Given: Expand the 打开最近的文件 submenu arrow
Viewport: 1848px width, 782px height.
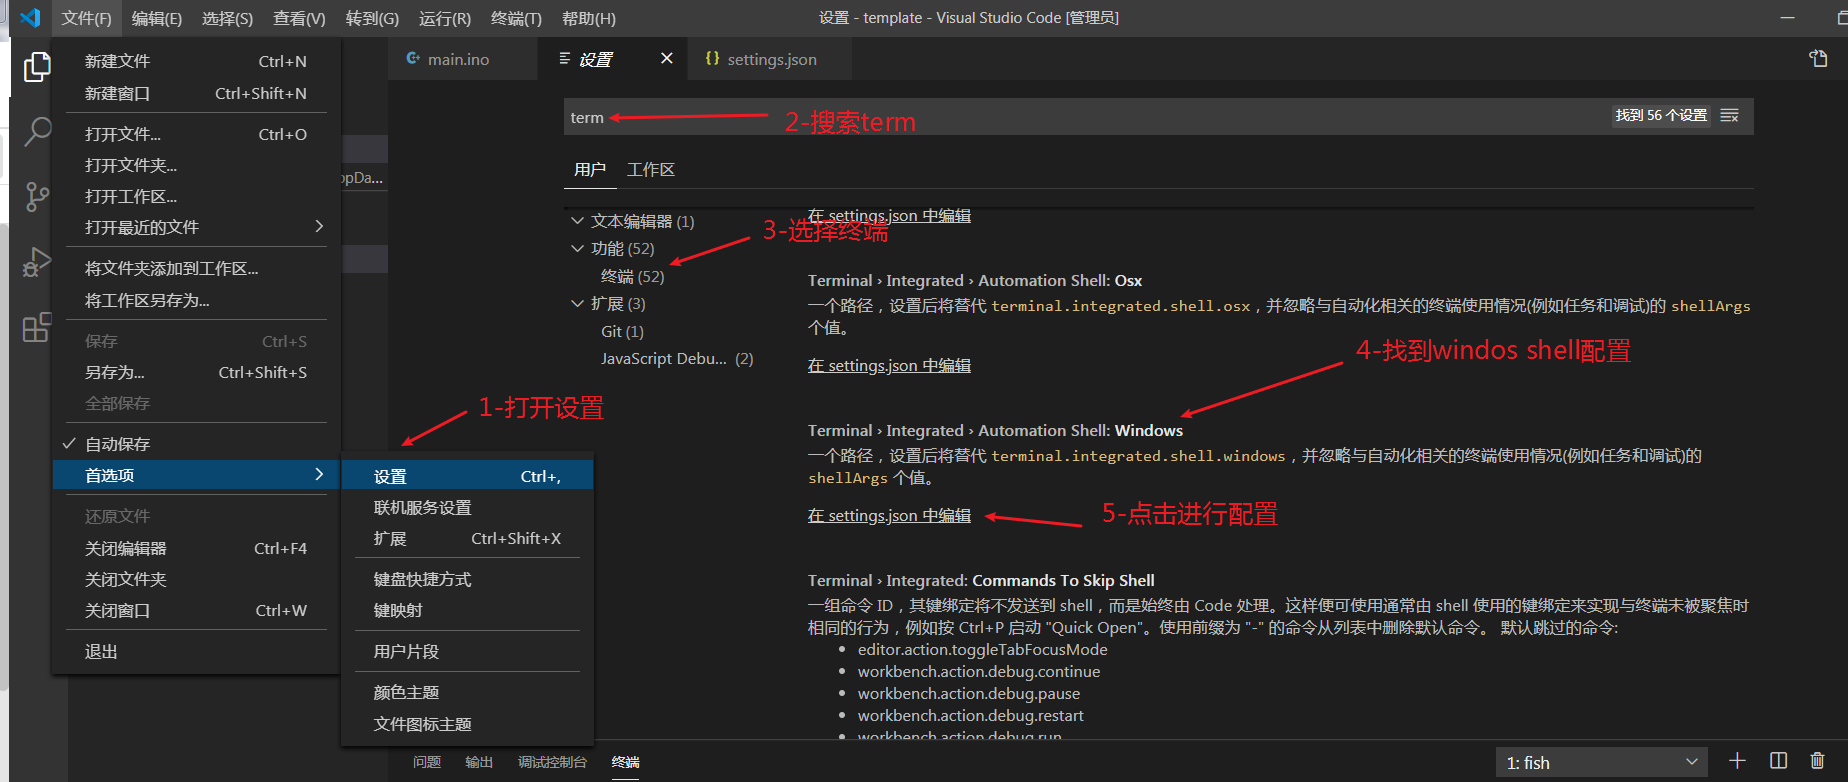Looking at the screenshot, I should coord(319,227).
